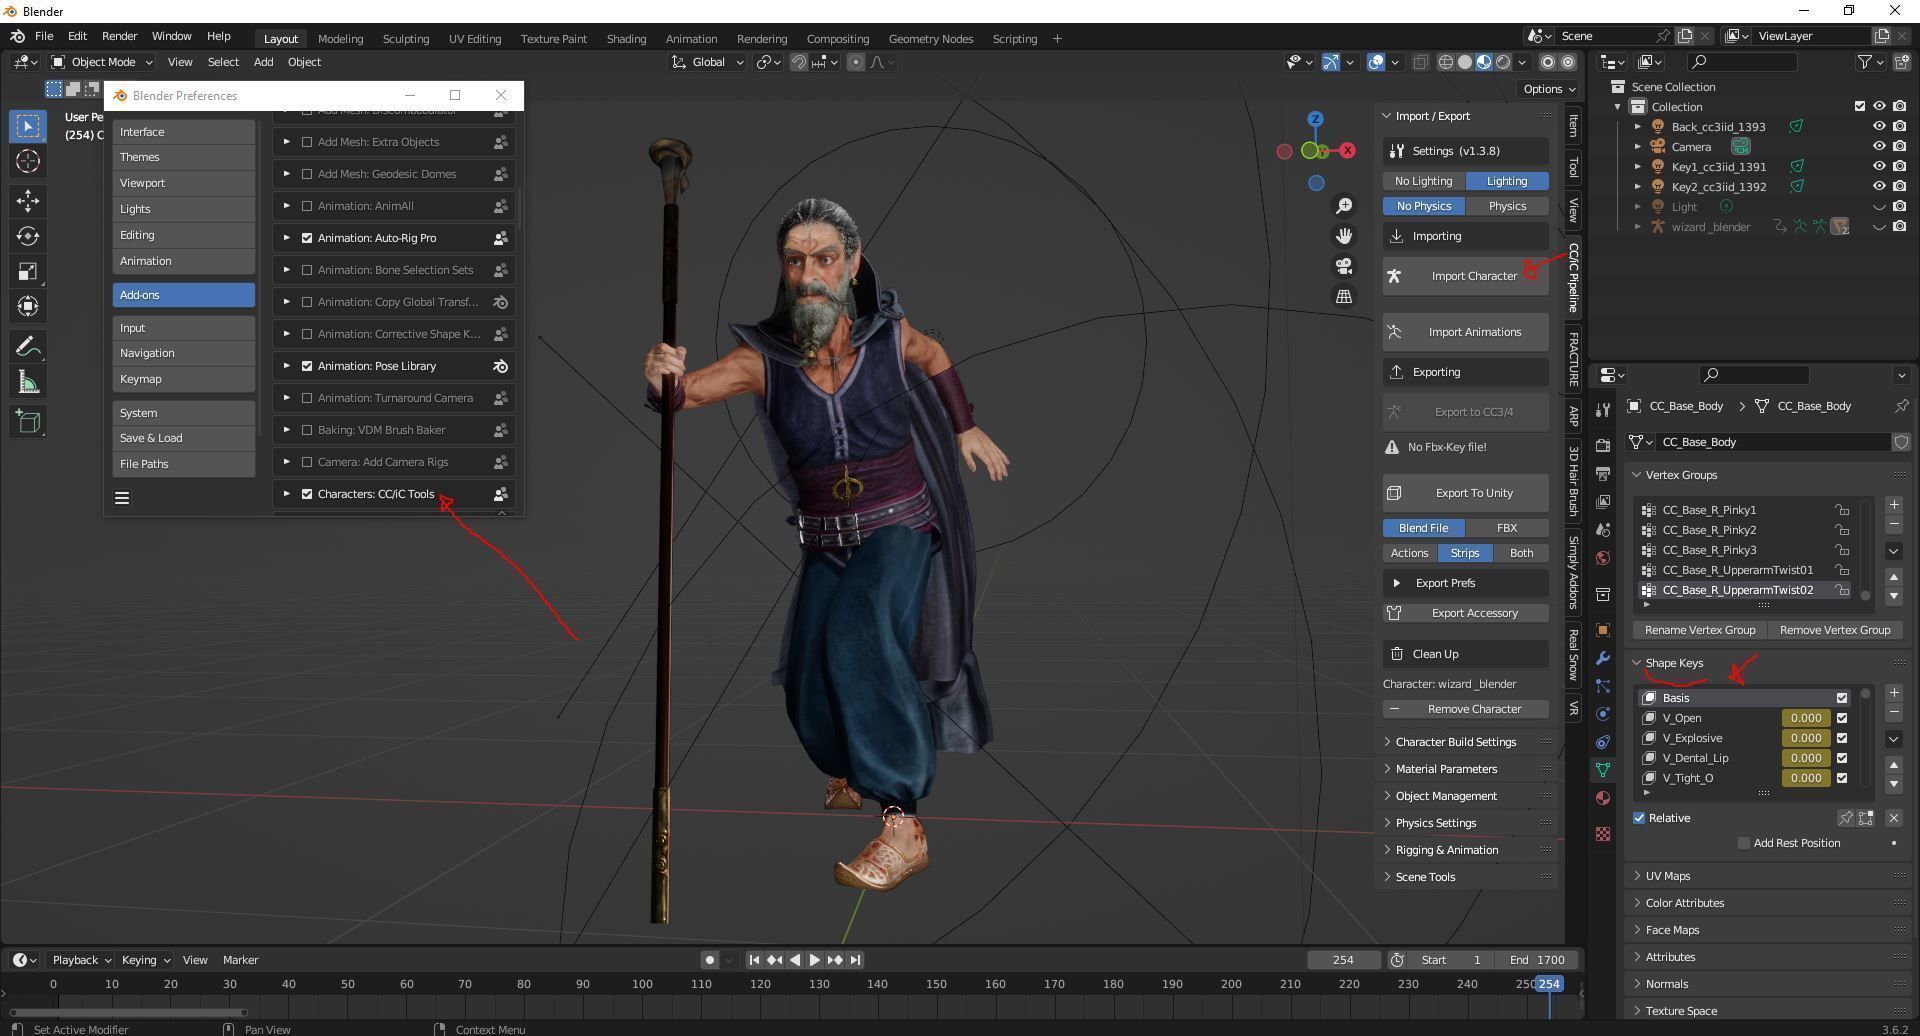
Task: Click the Clean Up button
Action: coord(1466,654)
